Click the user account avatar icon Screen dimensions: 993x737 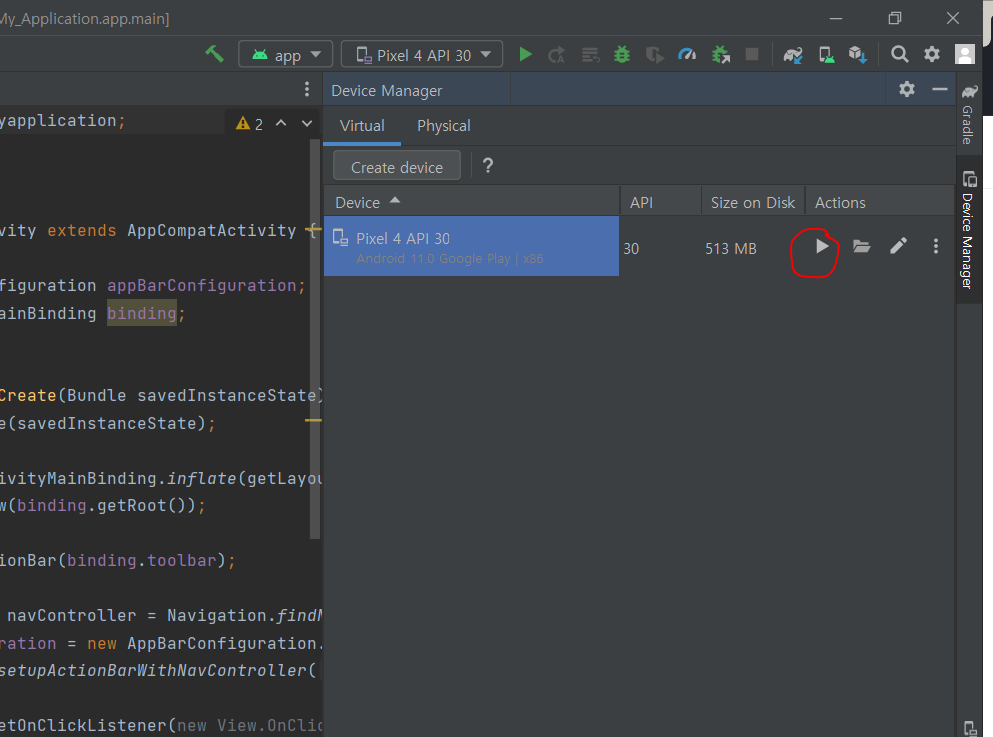(965, 54)
